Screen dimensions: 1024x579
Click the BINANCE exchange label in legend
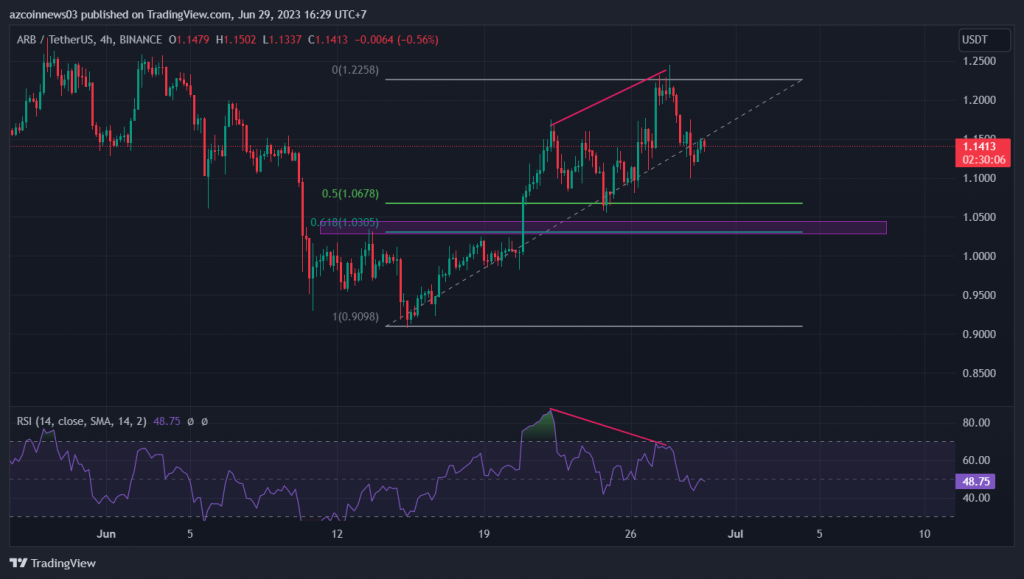(x=140, y=40)
